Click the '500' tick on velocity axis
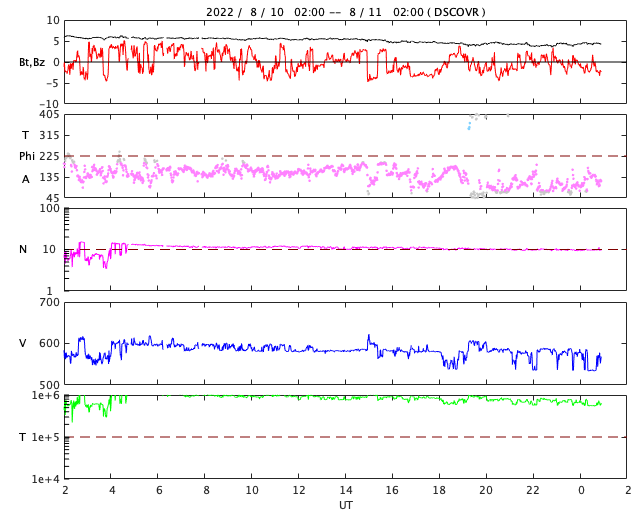 pos(49,385)
